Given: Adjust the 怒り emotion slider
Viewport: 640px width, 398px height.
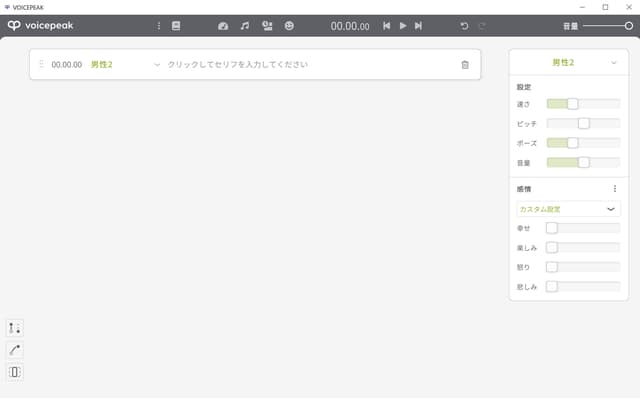Looking at the screenshot, I should click(583, 267).
